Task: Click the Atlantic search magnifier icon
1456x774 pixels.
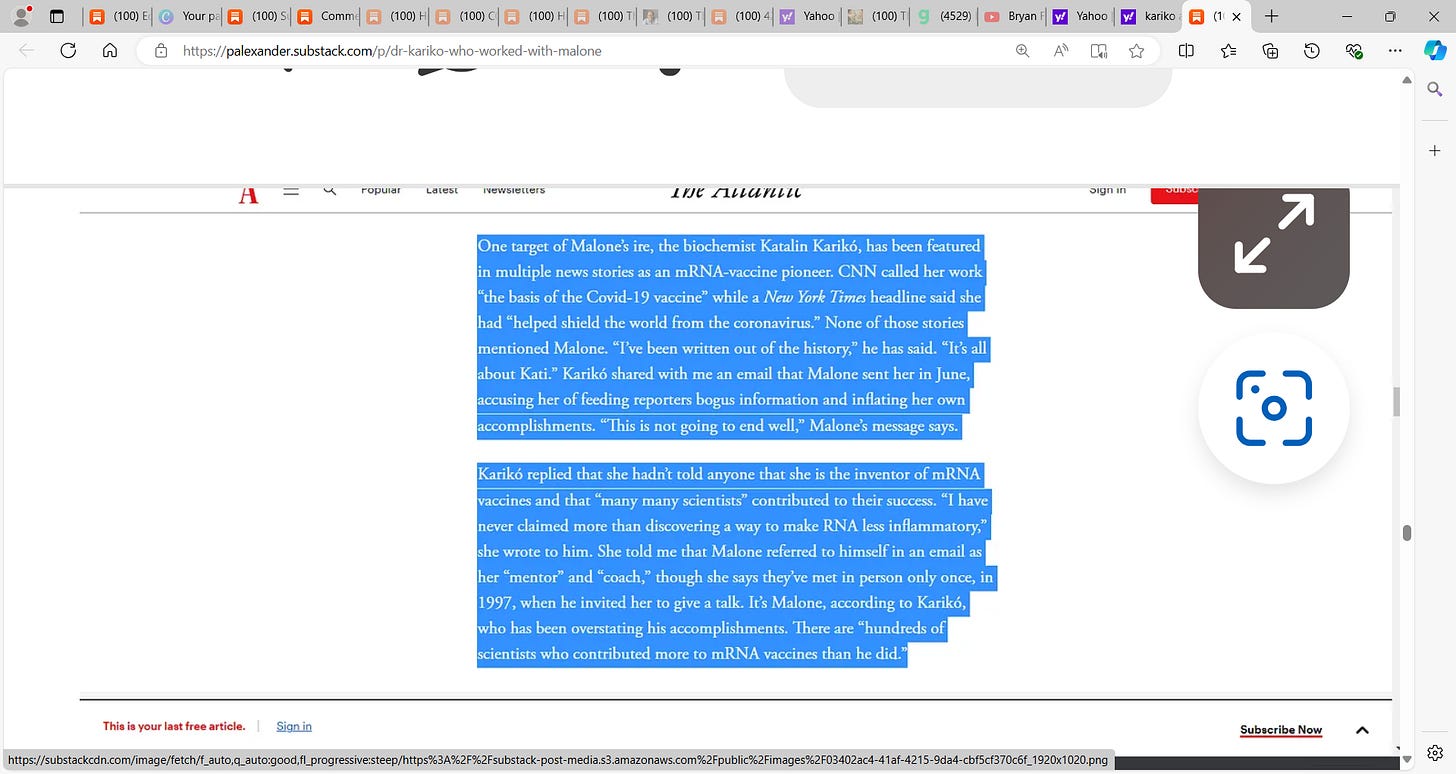Action: click(329, 190)
